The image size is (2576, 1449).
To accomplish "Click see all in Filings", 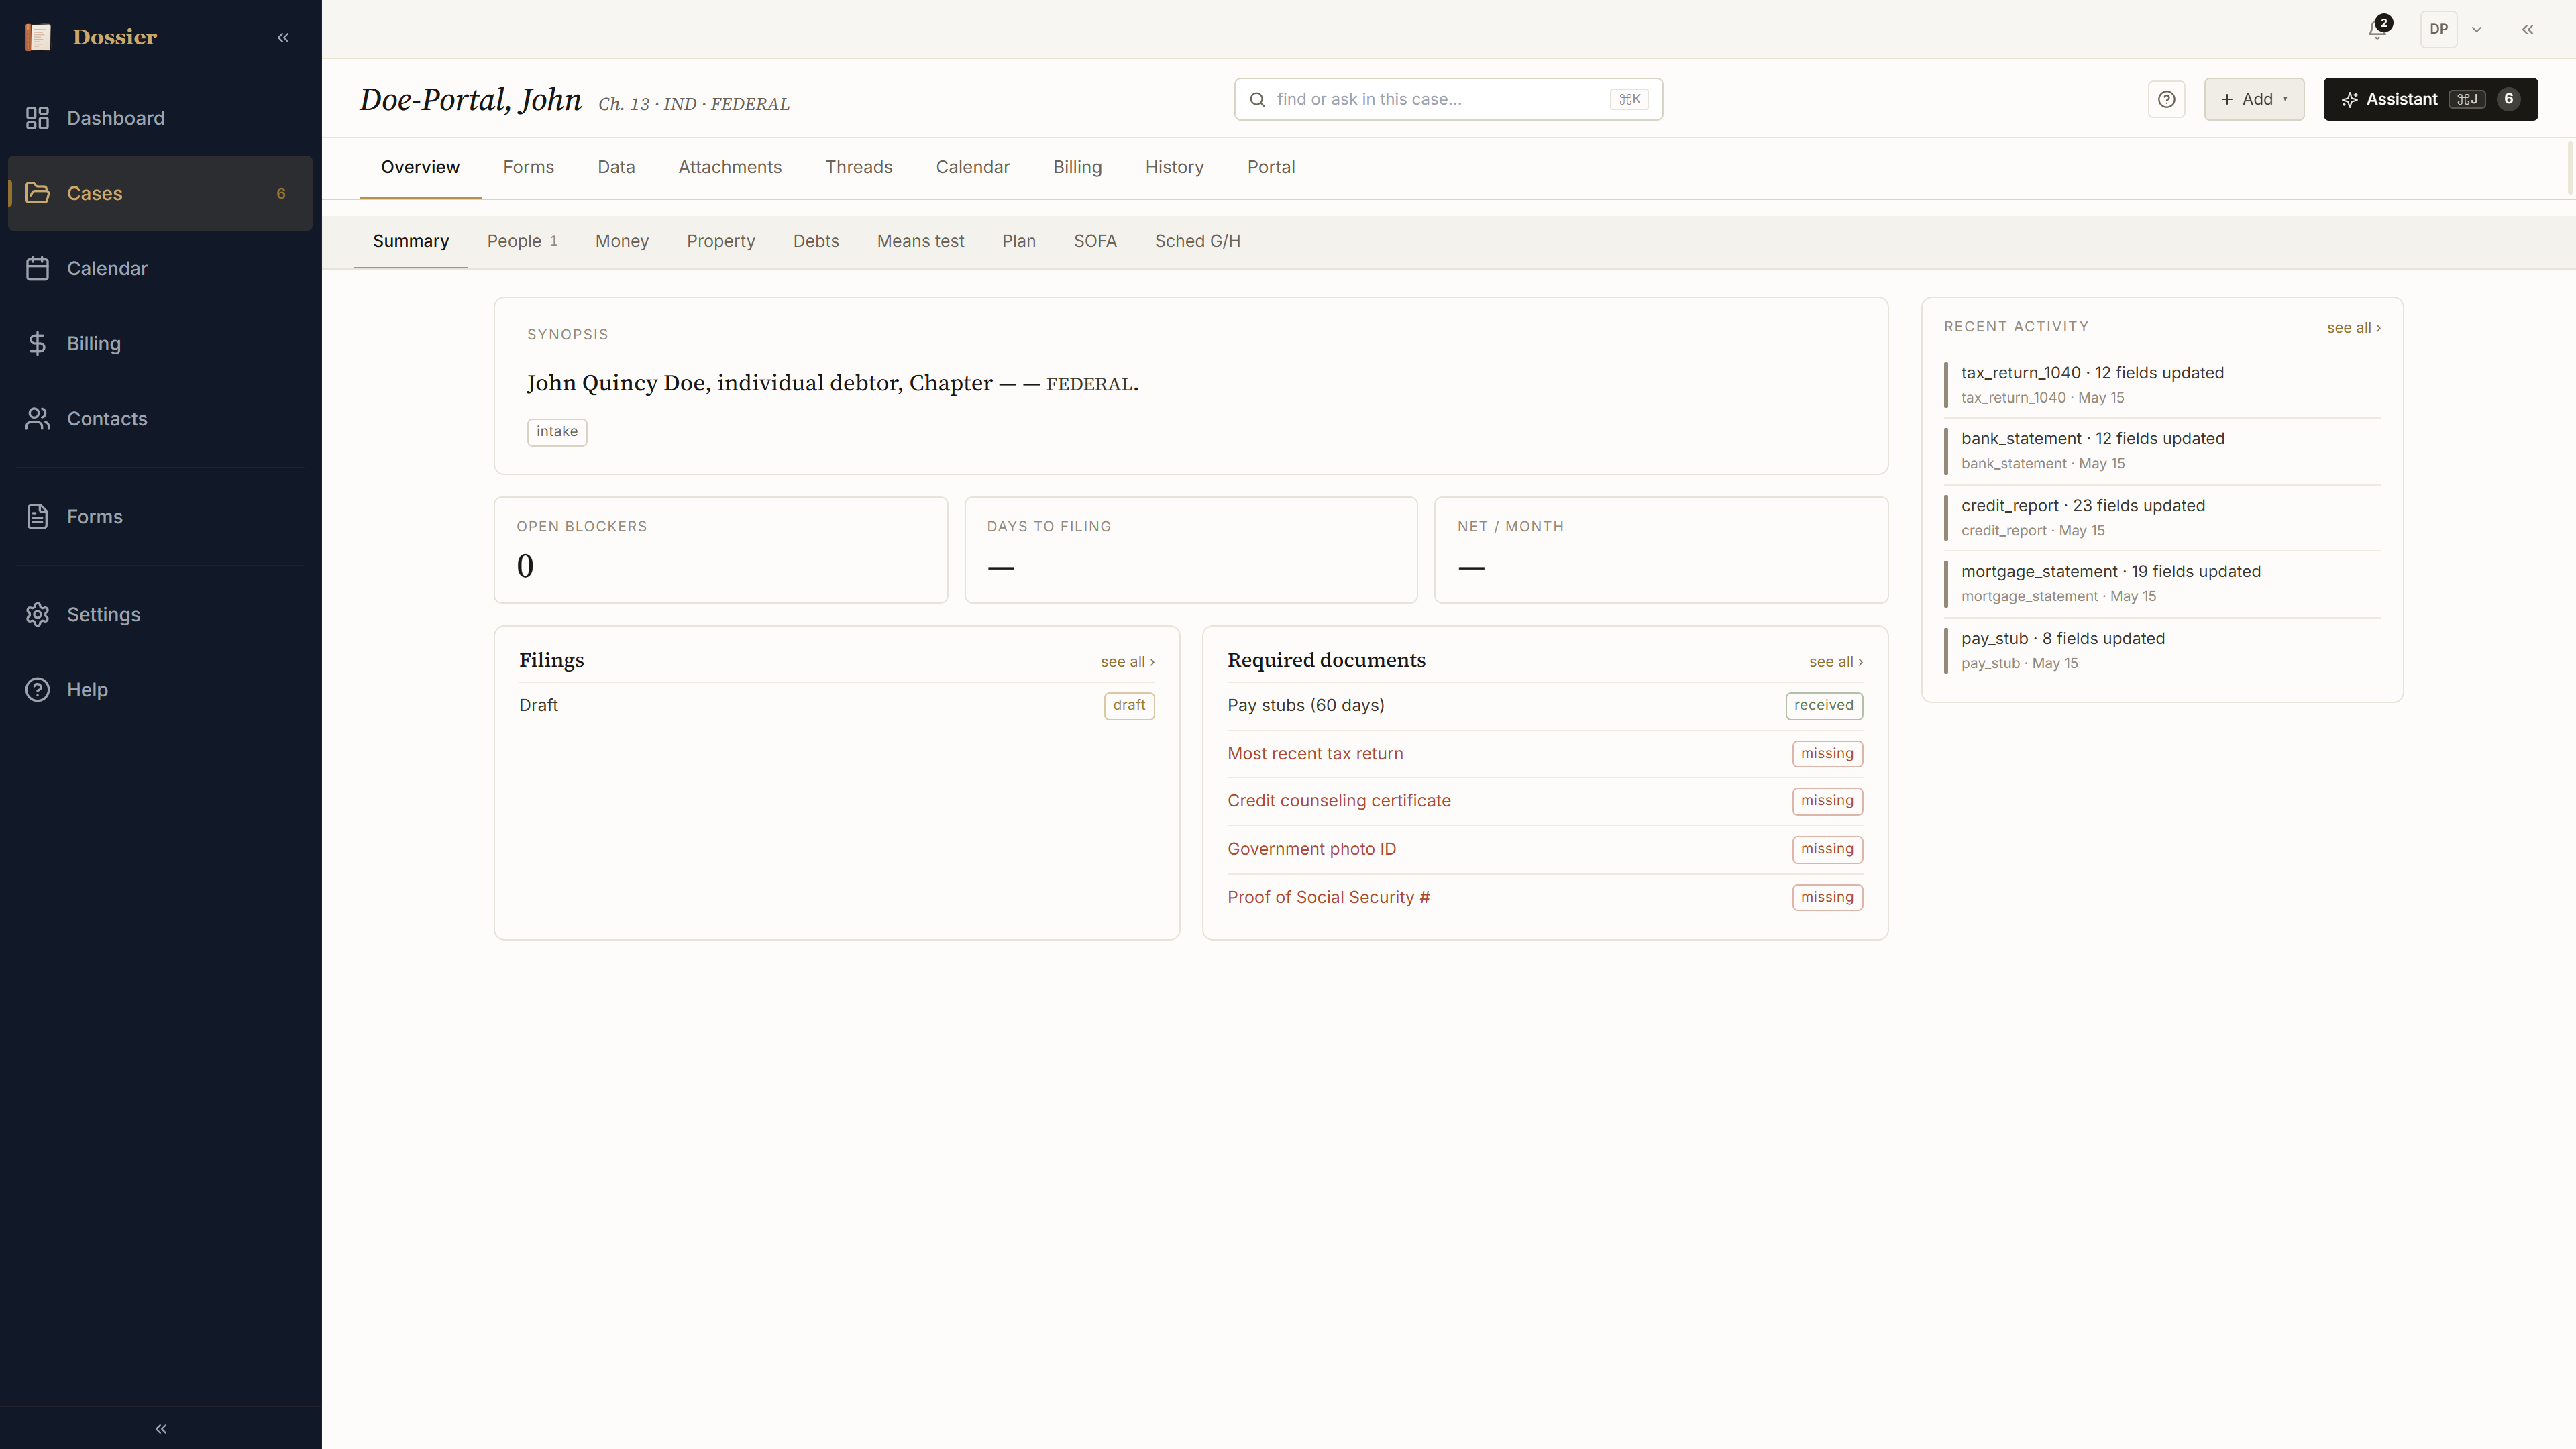I will point(1127,662).
